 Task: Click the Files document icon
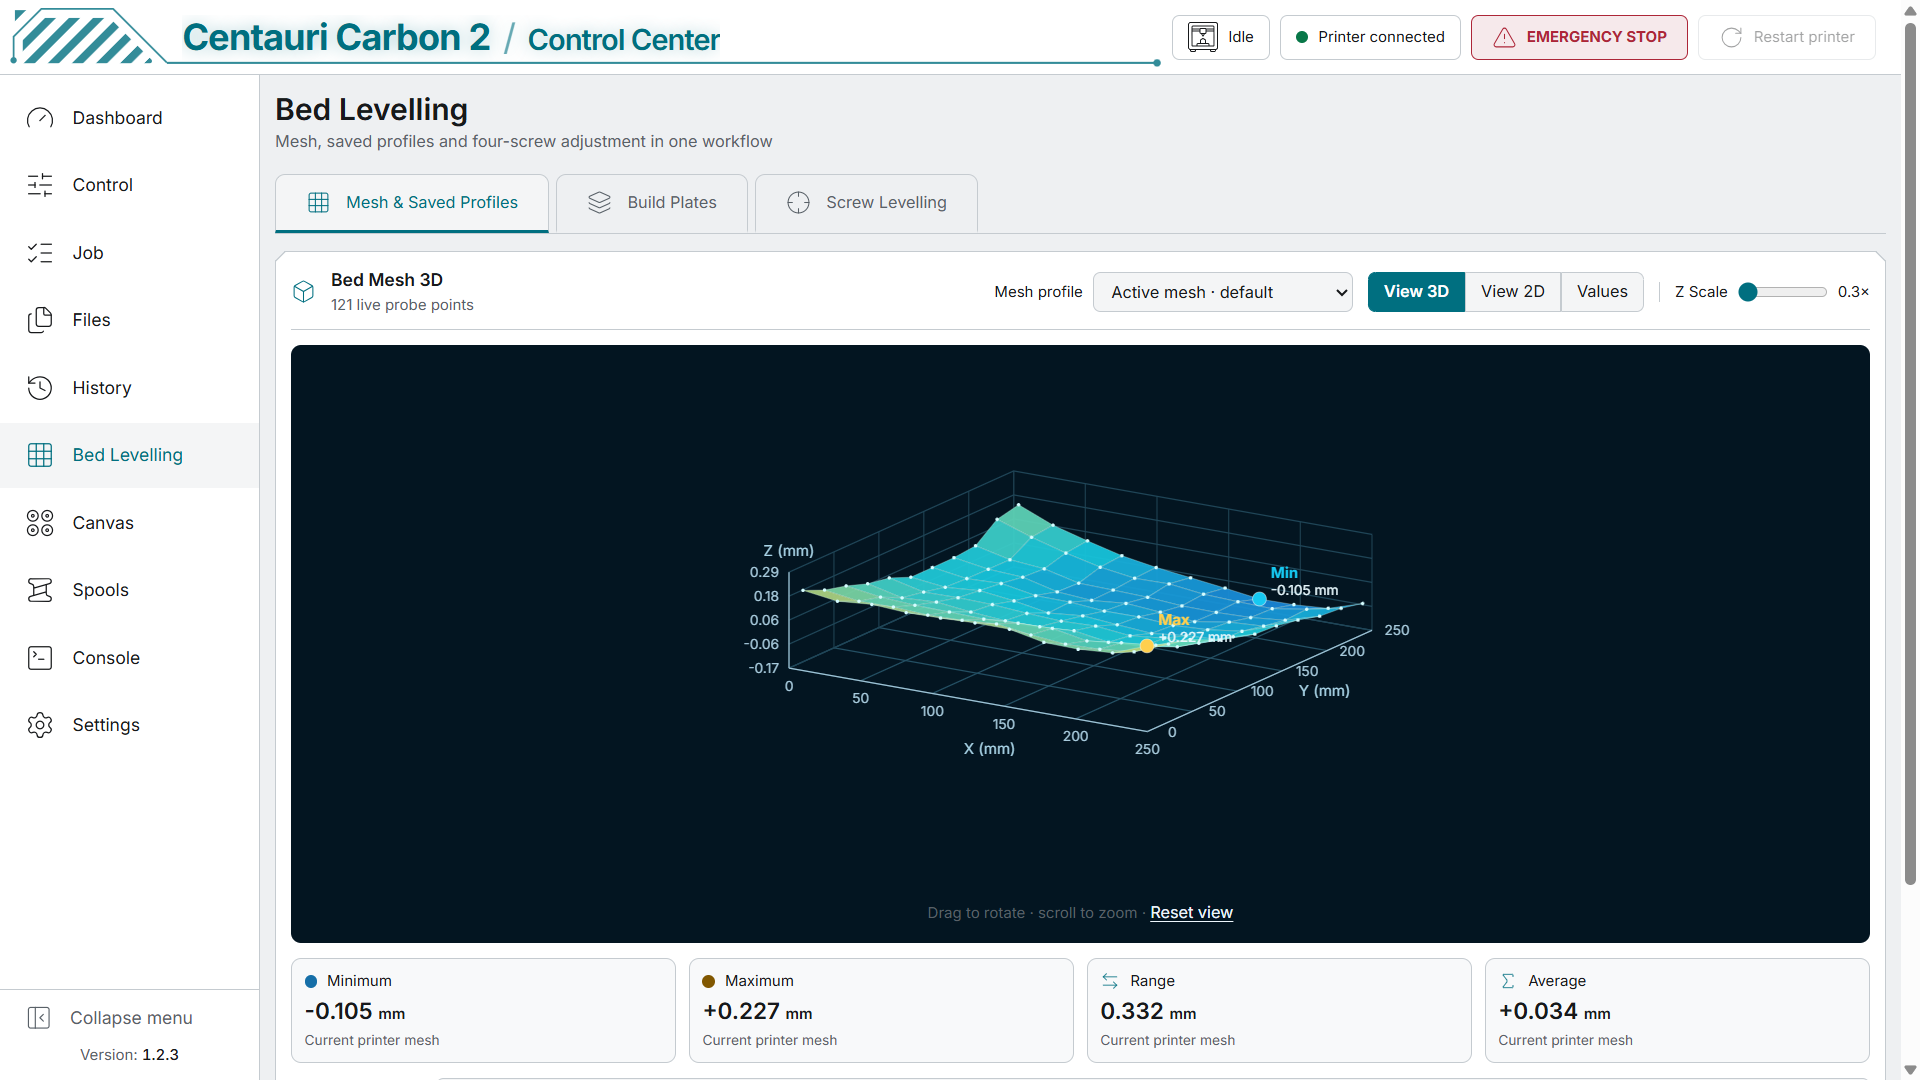[x=40, y=320]
